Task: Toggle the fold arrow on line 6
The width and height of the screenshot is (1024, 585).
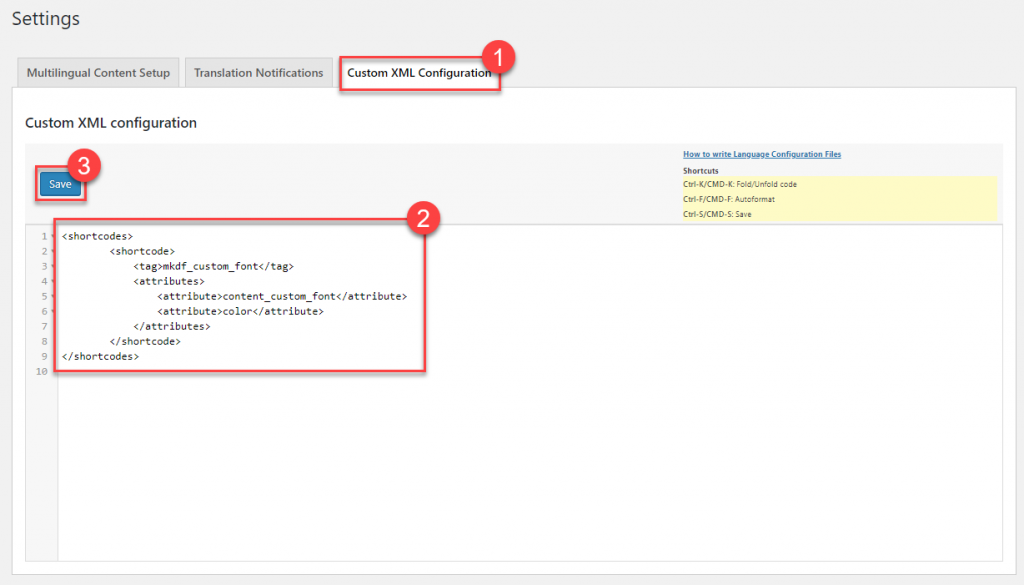Action: (x=53, y=311)
